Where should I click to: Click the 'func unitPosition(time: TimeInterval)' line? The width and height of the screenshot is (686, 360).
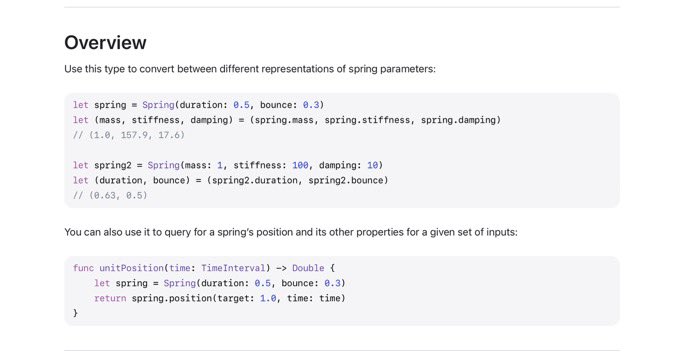click(x=203, y=268)
